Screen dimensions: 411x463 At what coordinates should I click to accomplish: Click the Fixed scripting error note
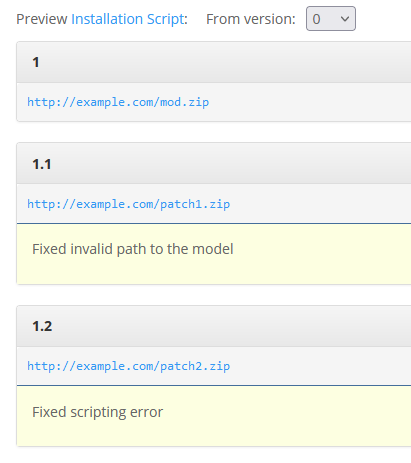[x=97, y=412]
